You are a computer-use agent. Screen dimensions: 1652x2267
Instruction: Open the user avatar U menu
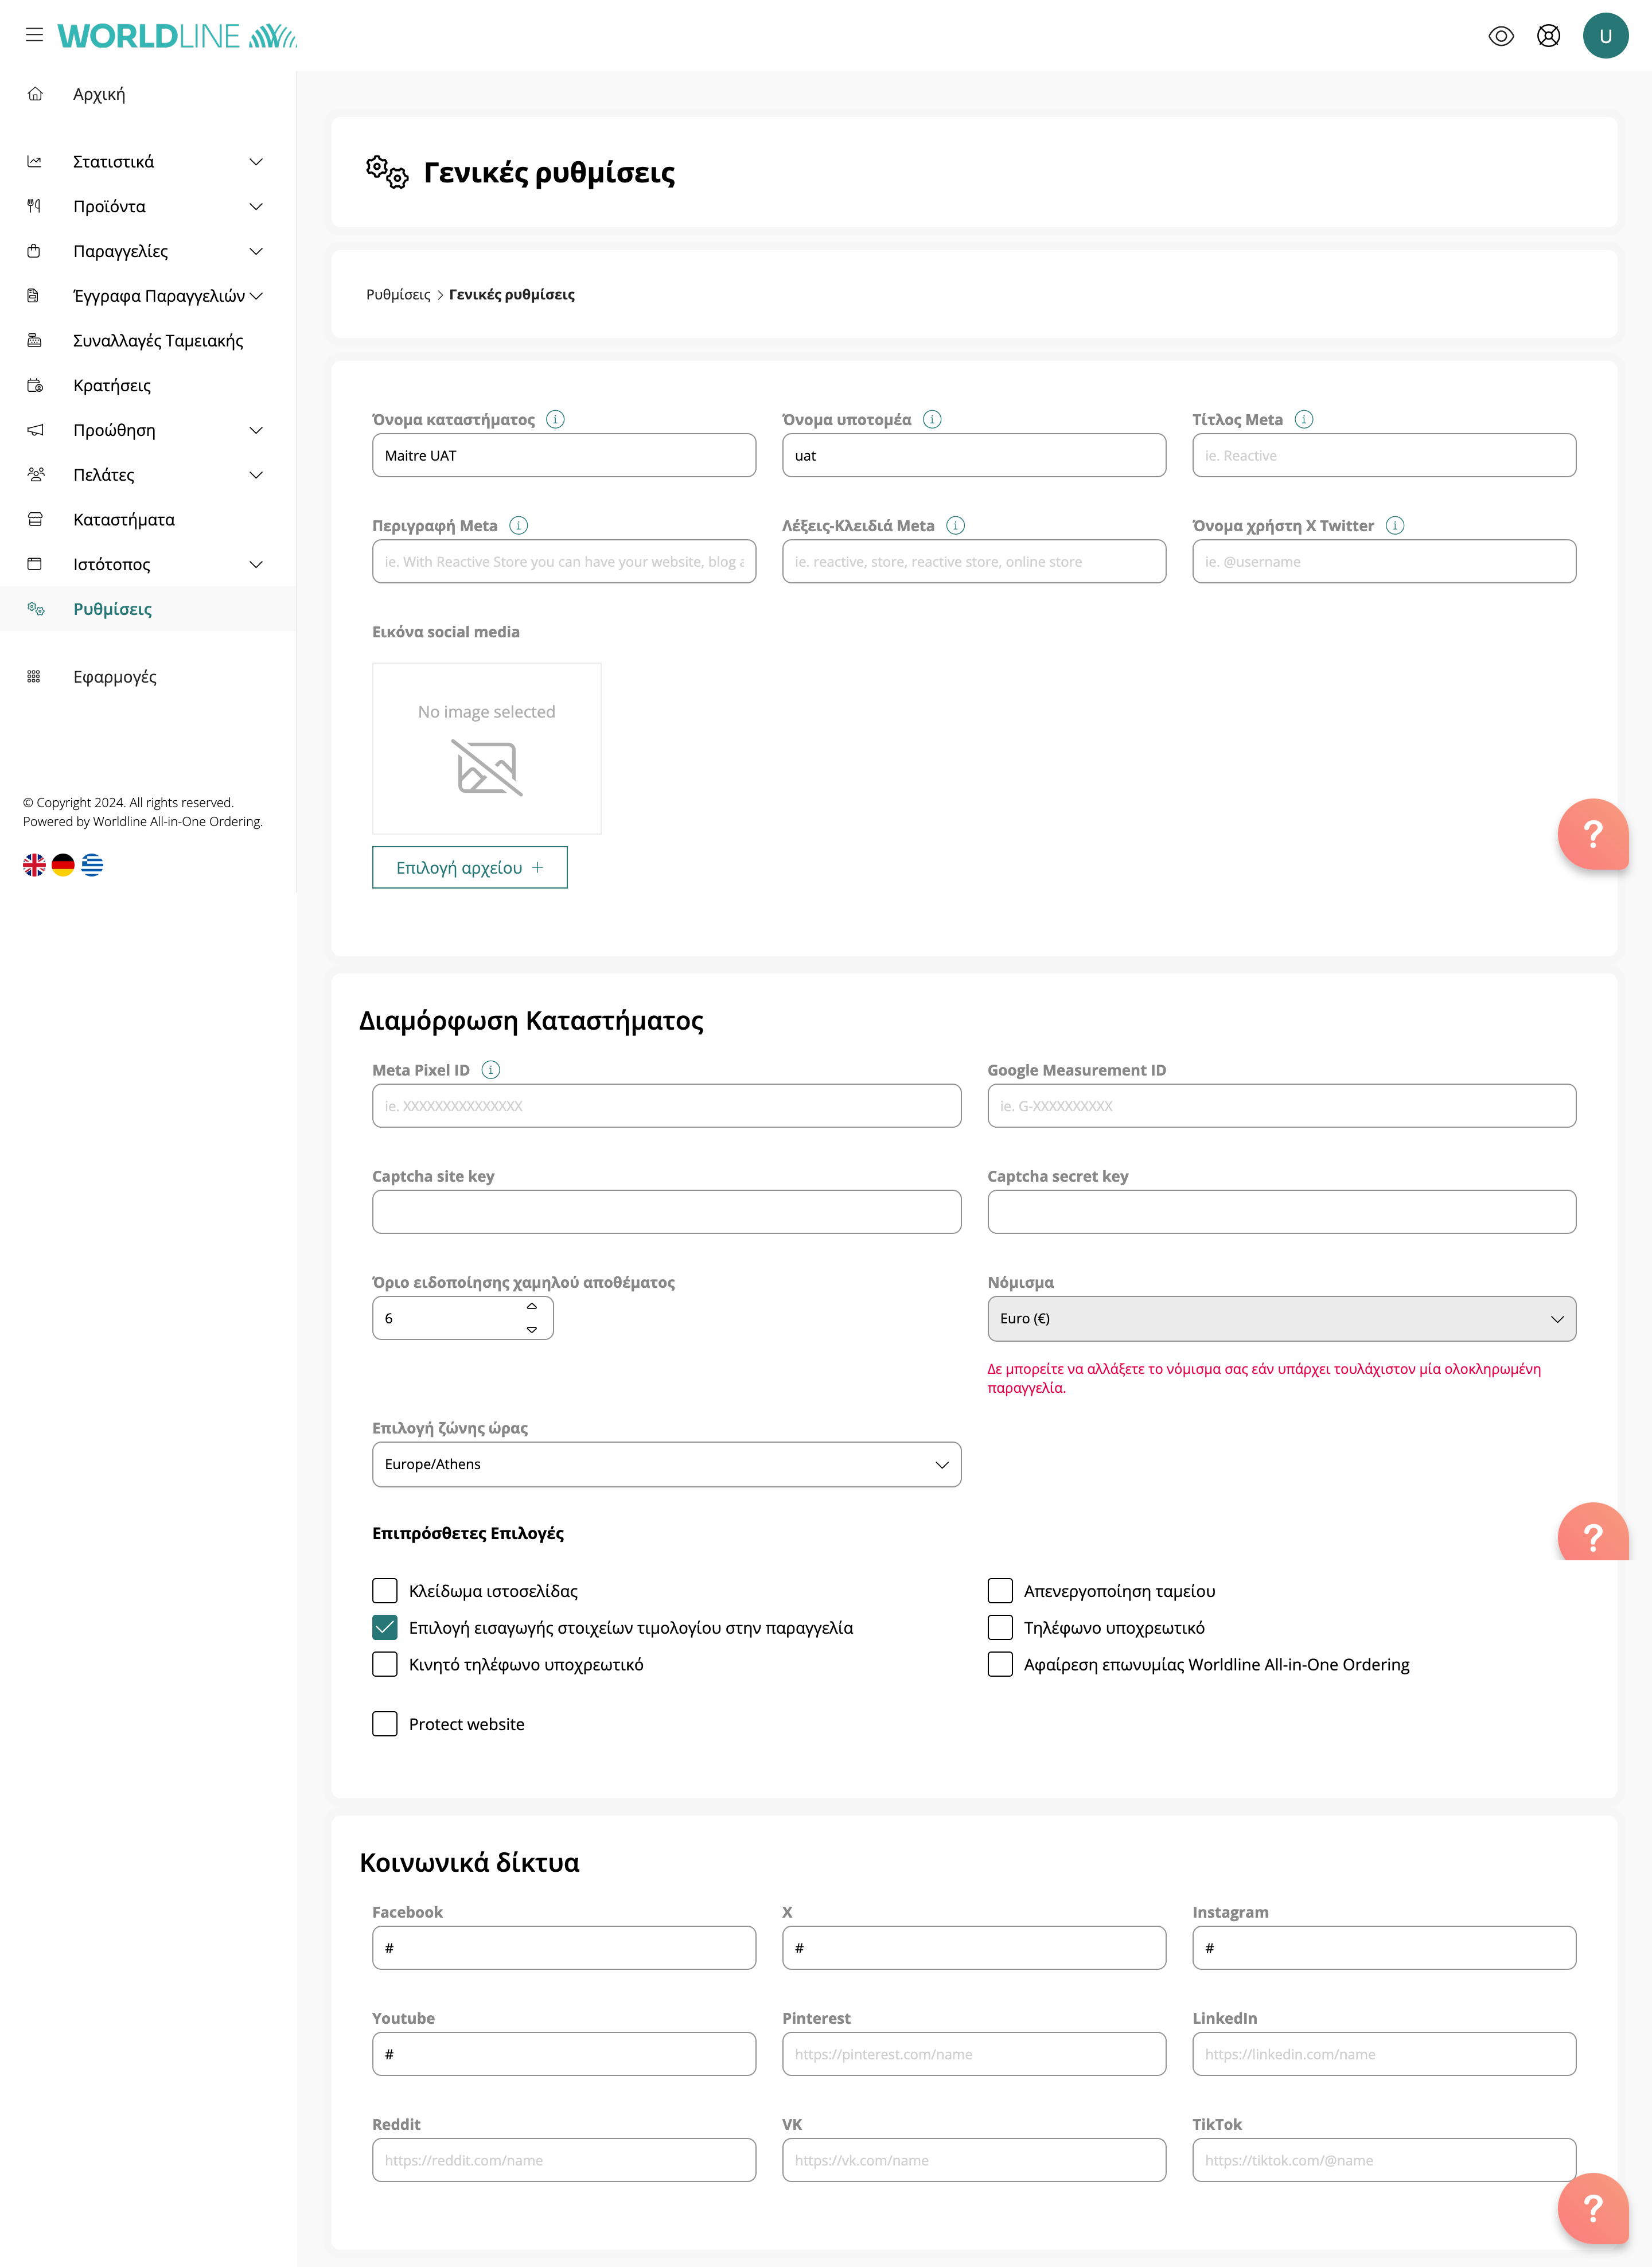pos(1605,36)
